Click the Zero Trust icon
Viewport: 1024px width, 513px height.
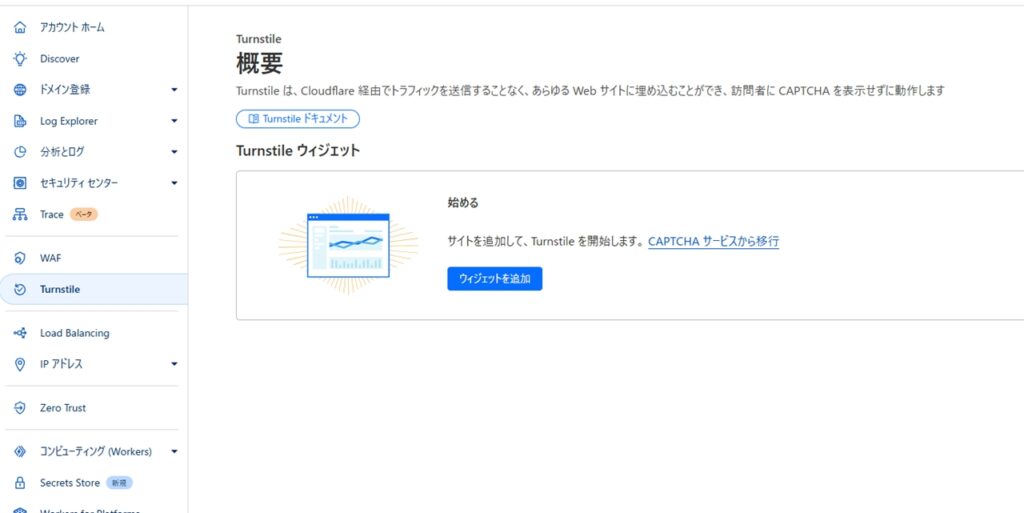pyautogui.click(x=20, y=408)
